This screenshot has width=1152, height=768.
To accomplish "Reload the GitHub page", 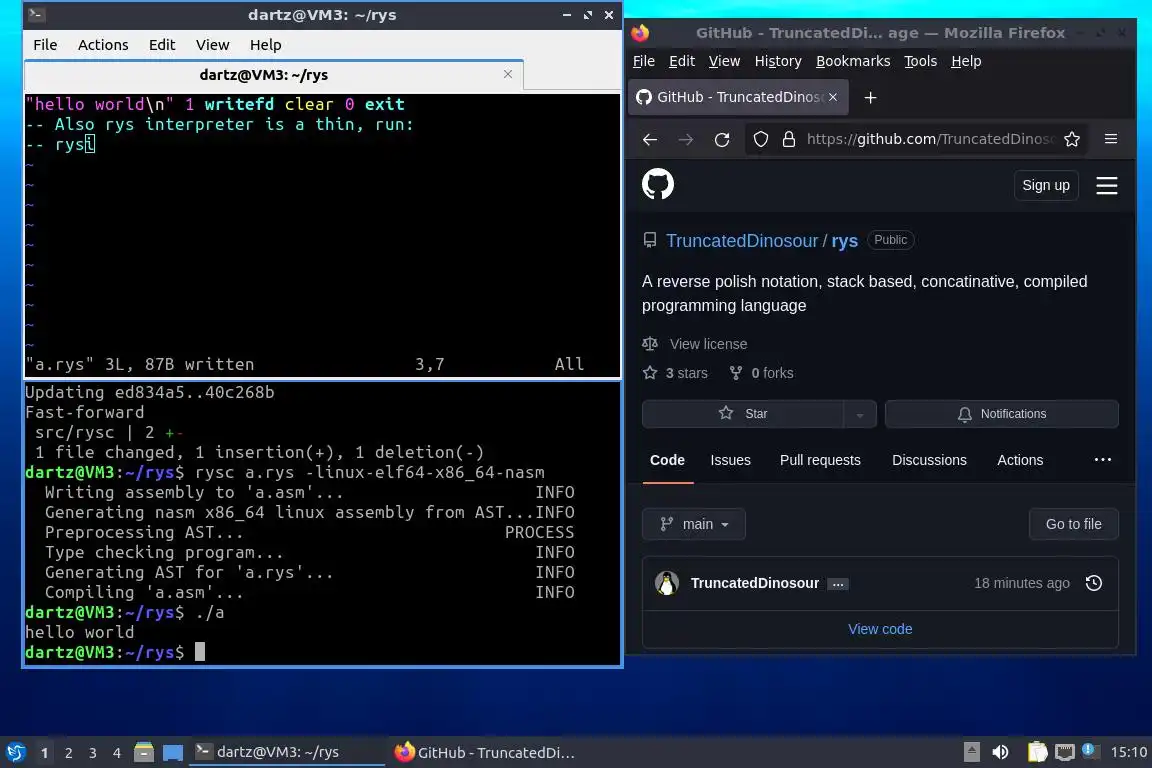I will pos(722,140).
